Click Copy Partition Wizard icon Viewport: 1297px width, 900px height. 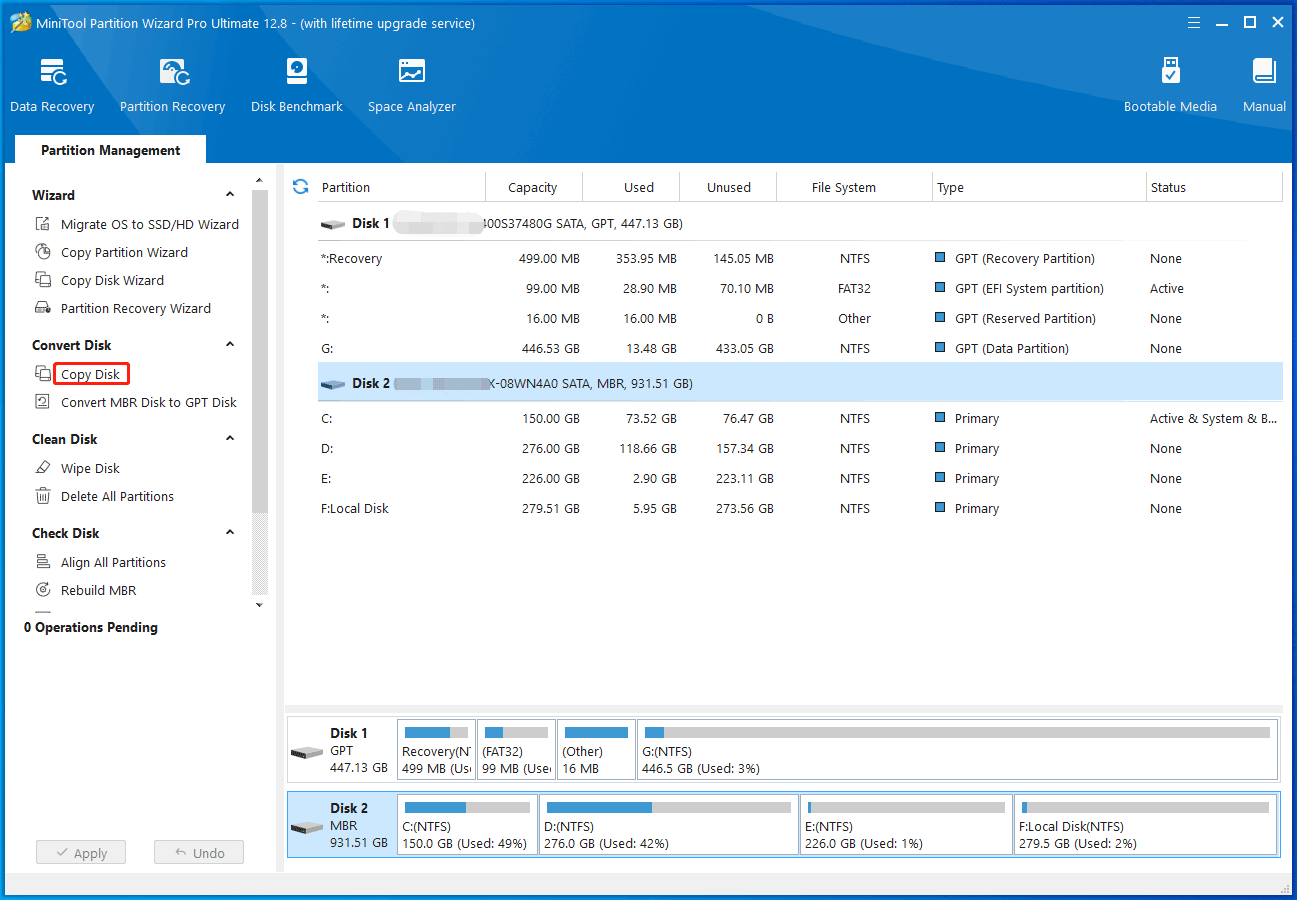pyautogui.click(x=43, y=252)
